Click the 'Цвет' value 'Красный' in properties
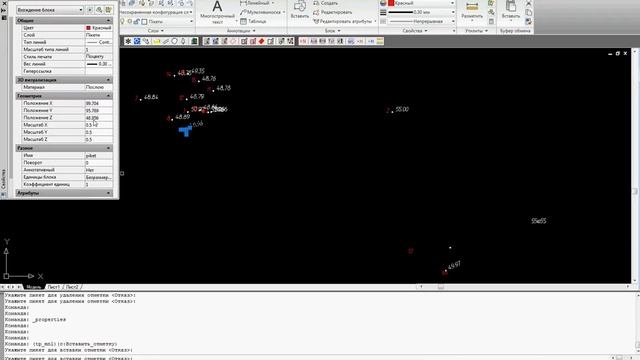The width and height of the screenshot is (640, 360). pyautogui.click(x=98, y=28)
